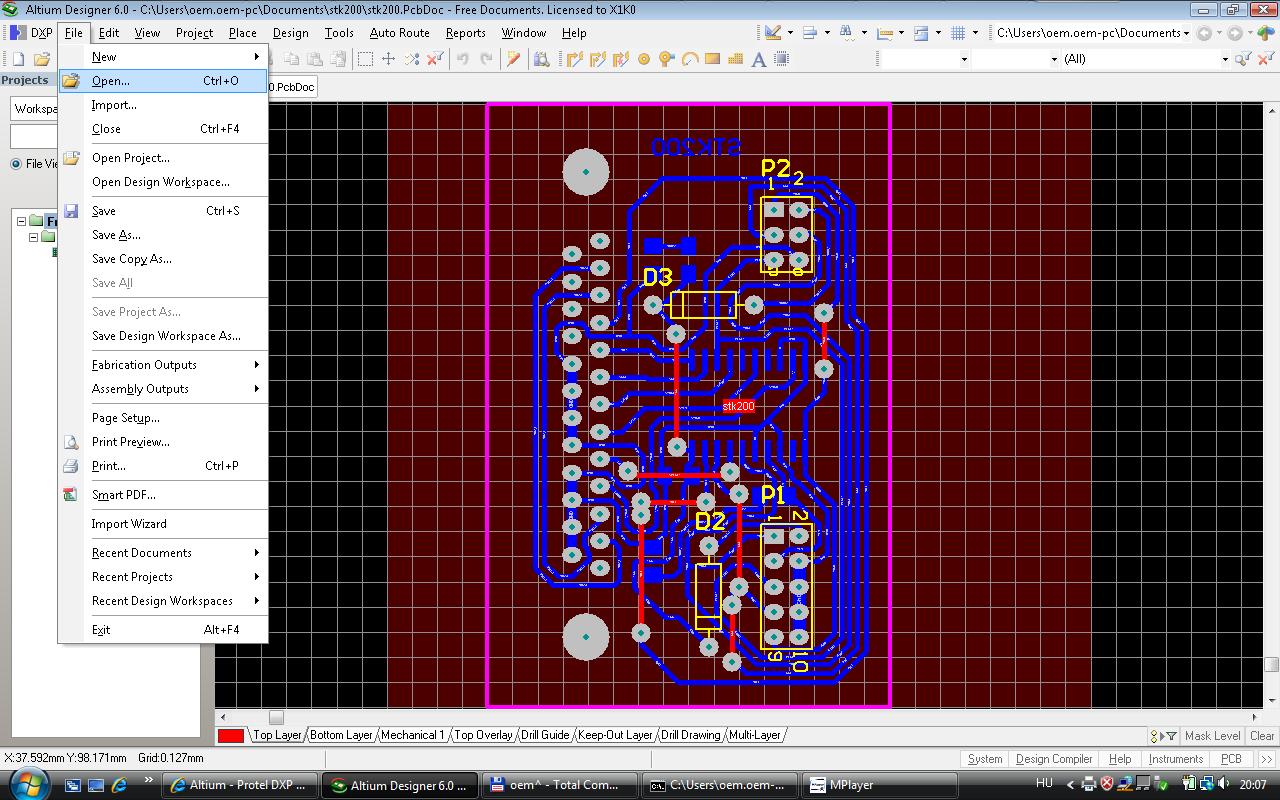Click the PCB panel button

tap(1231, 759)
